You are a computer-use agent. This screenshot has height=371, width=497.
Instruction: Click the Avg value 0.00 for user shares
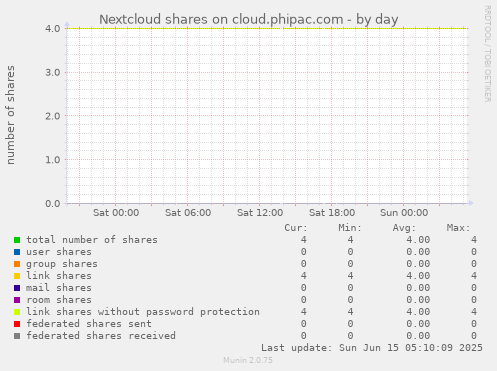[418, 252]
